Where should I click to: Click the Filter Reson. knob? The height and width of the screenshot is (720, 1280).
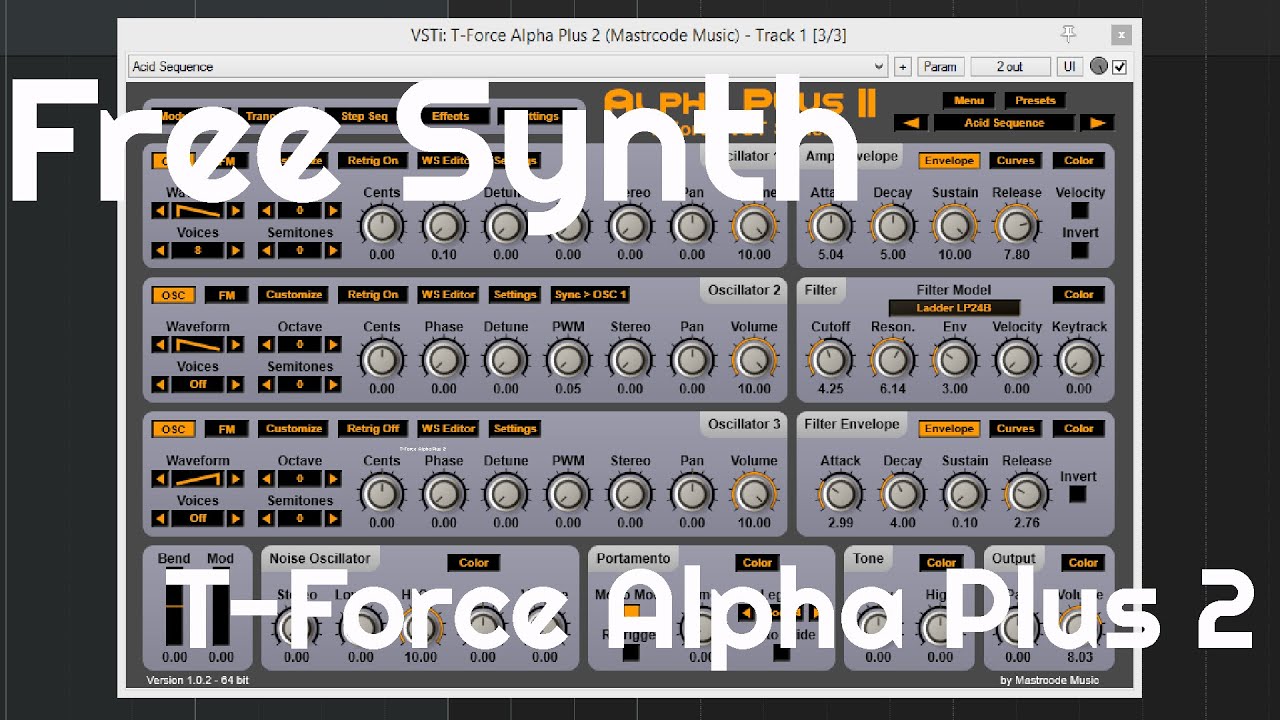(892, 359)
